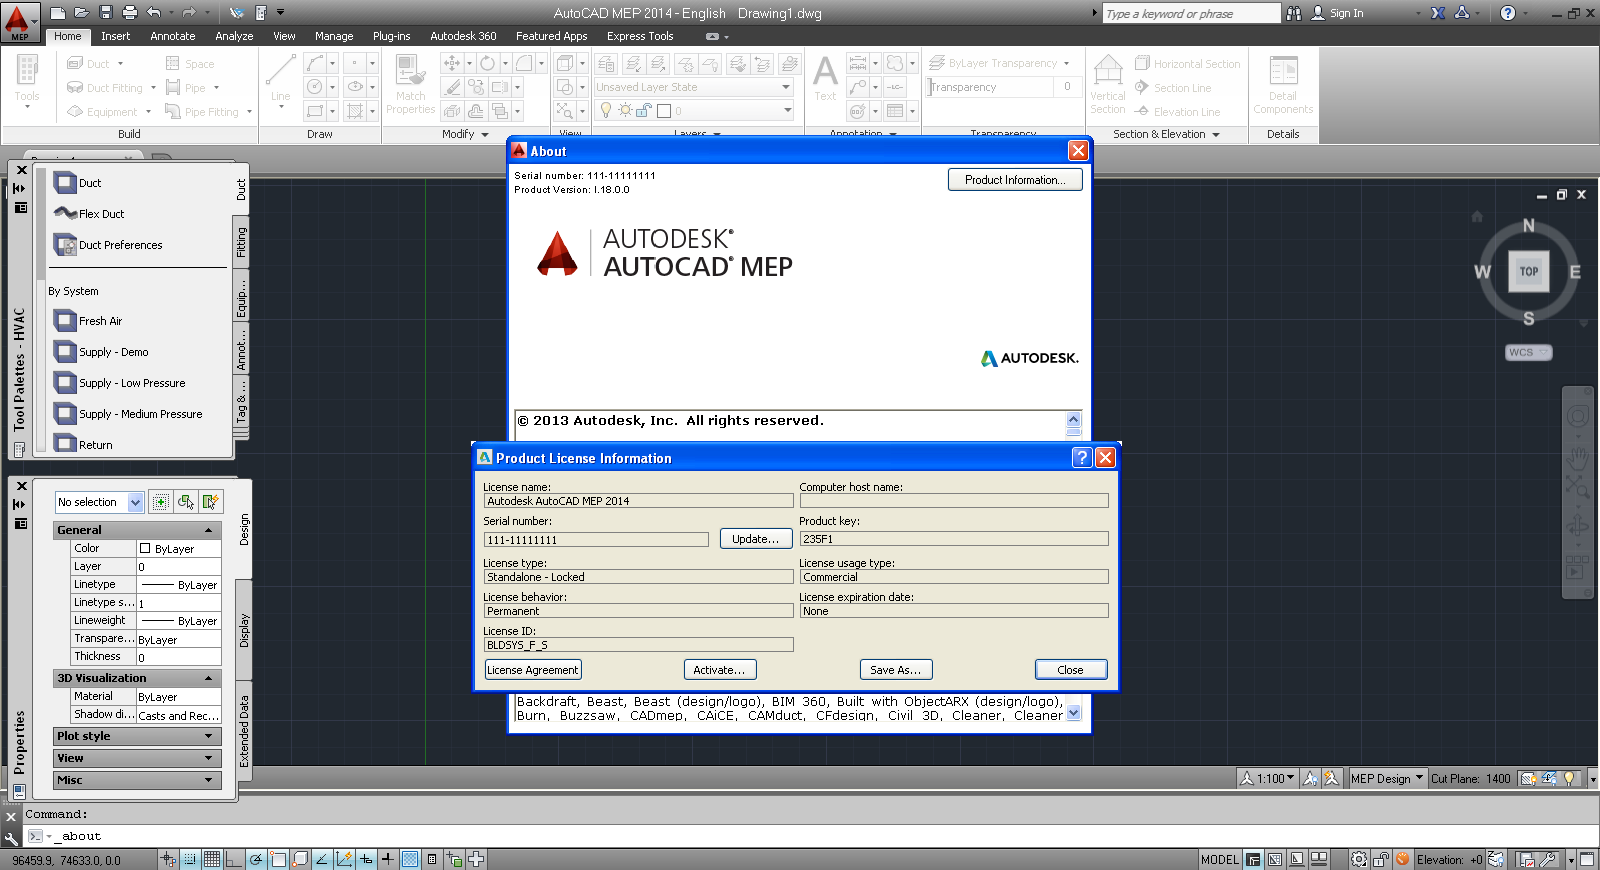Select the Fresh Air system duct tool
This screenshot has width=1600, height=870.
coord(88,321)
